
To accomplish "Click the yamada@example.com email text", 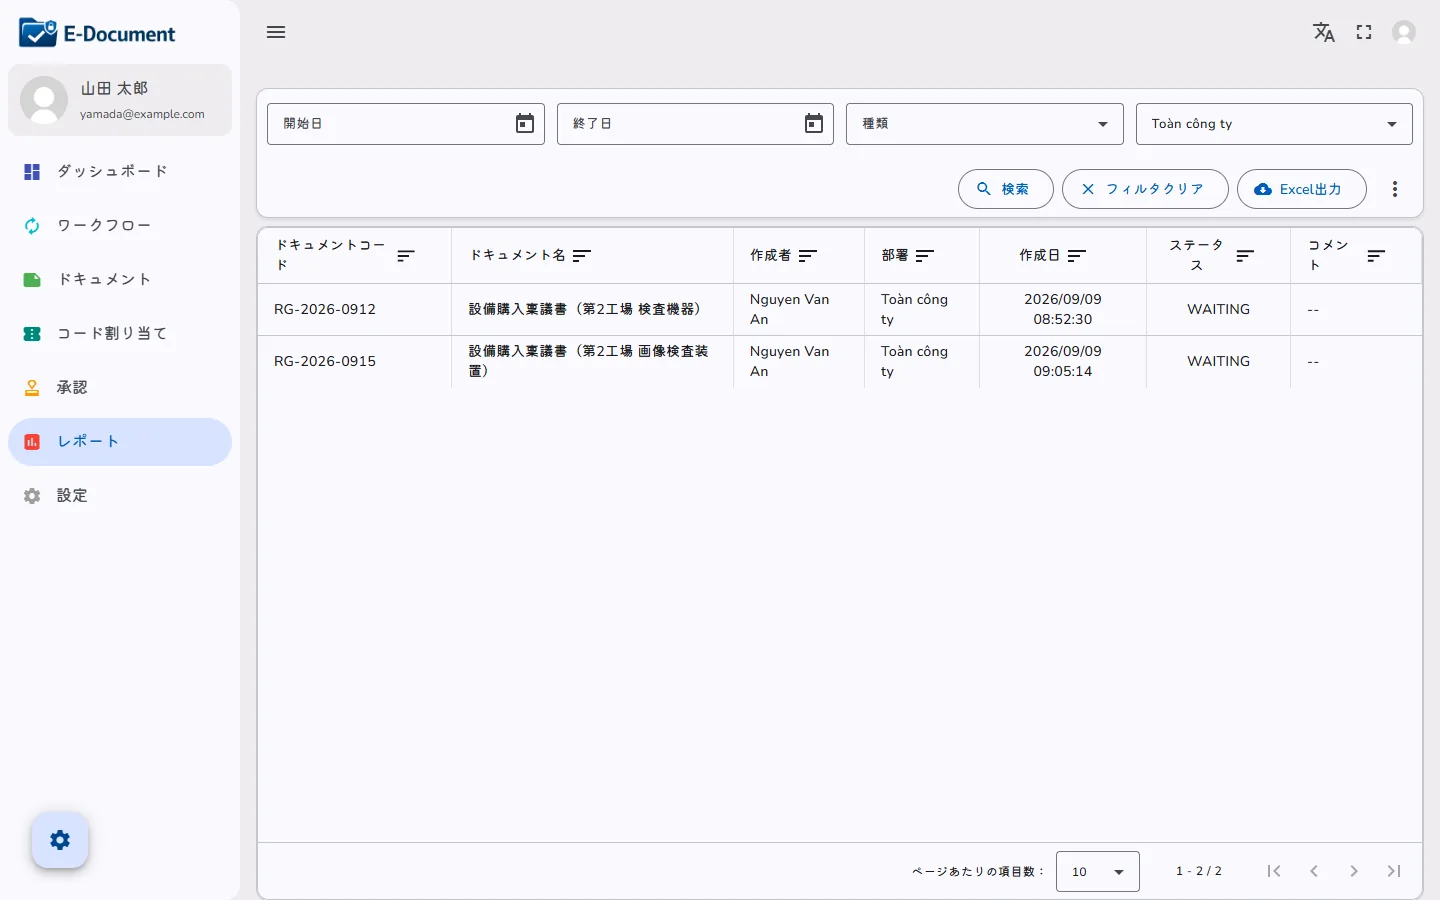I will 142,114.
